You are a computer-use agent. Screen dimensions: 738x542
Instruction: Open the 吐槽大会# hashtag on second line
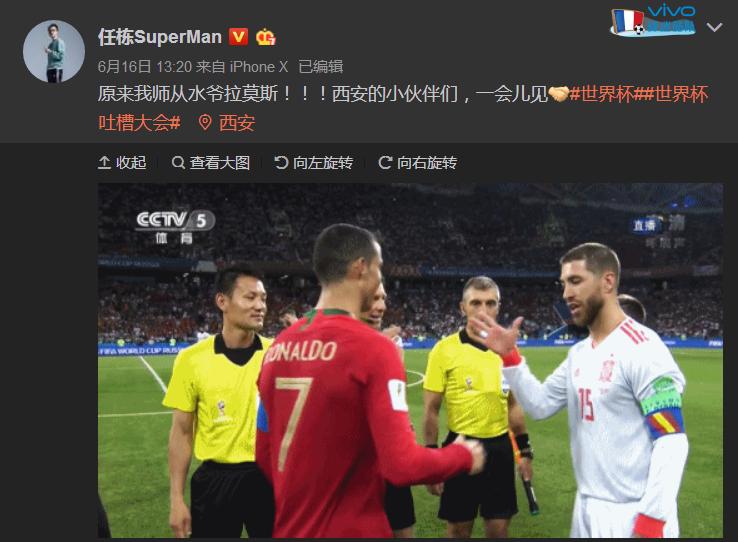[x=139, y=123]
